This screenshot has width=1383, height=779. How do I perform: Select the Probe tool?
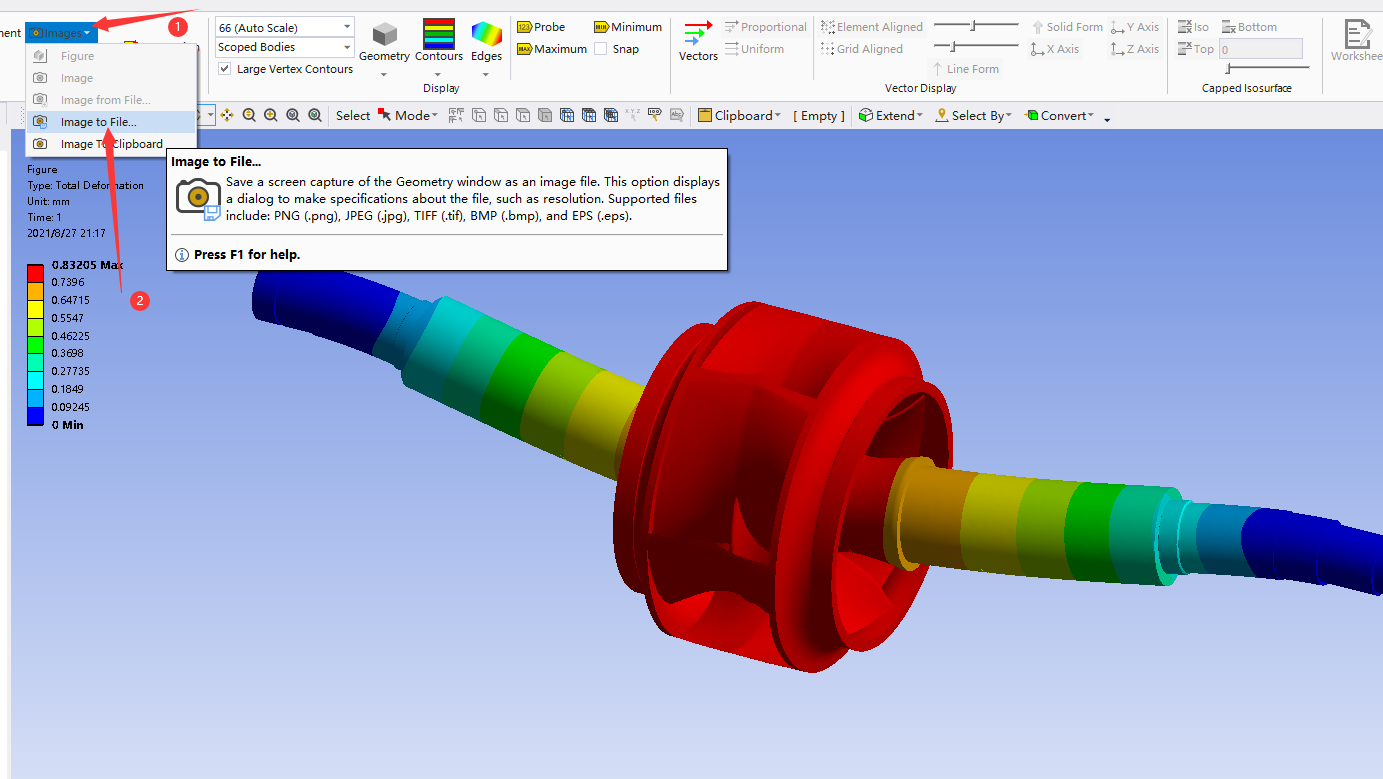[x=541, y=27]
